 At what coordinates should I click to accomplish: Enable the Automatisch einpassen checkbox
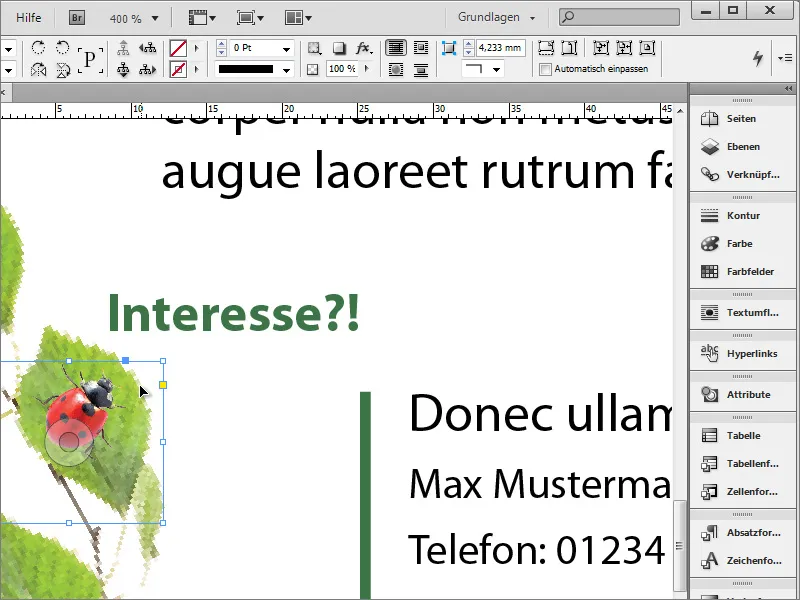545,69
